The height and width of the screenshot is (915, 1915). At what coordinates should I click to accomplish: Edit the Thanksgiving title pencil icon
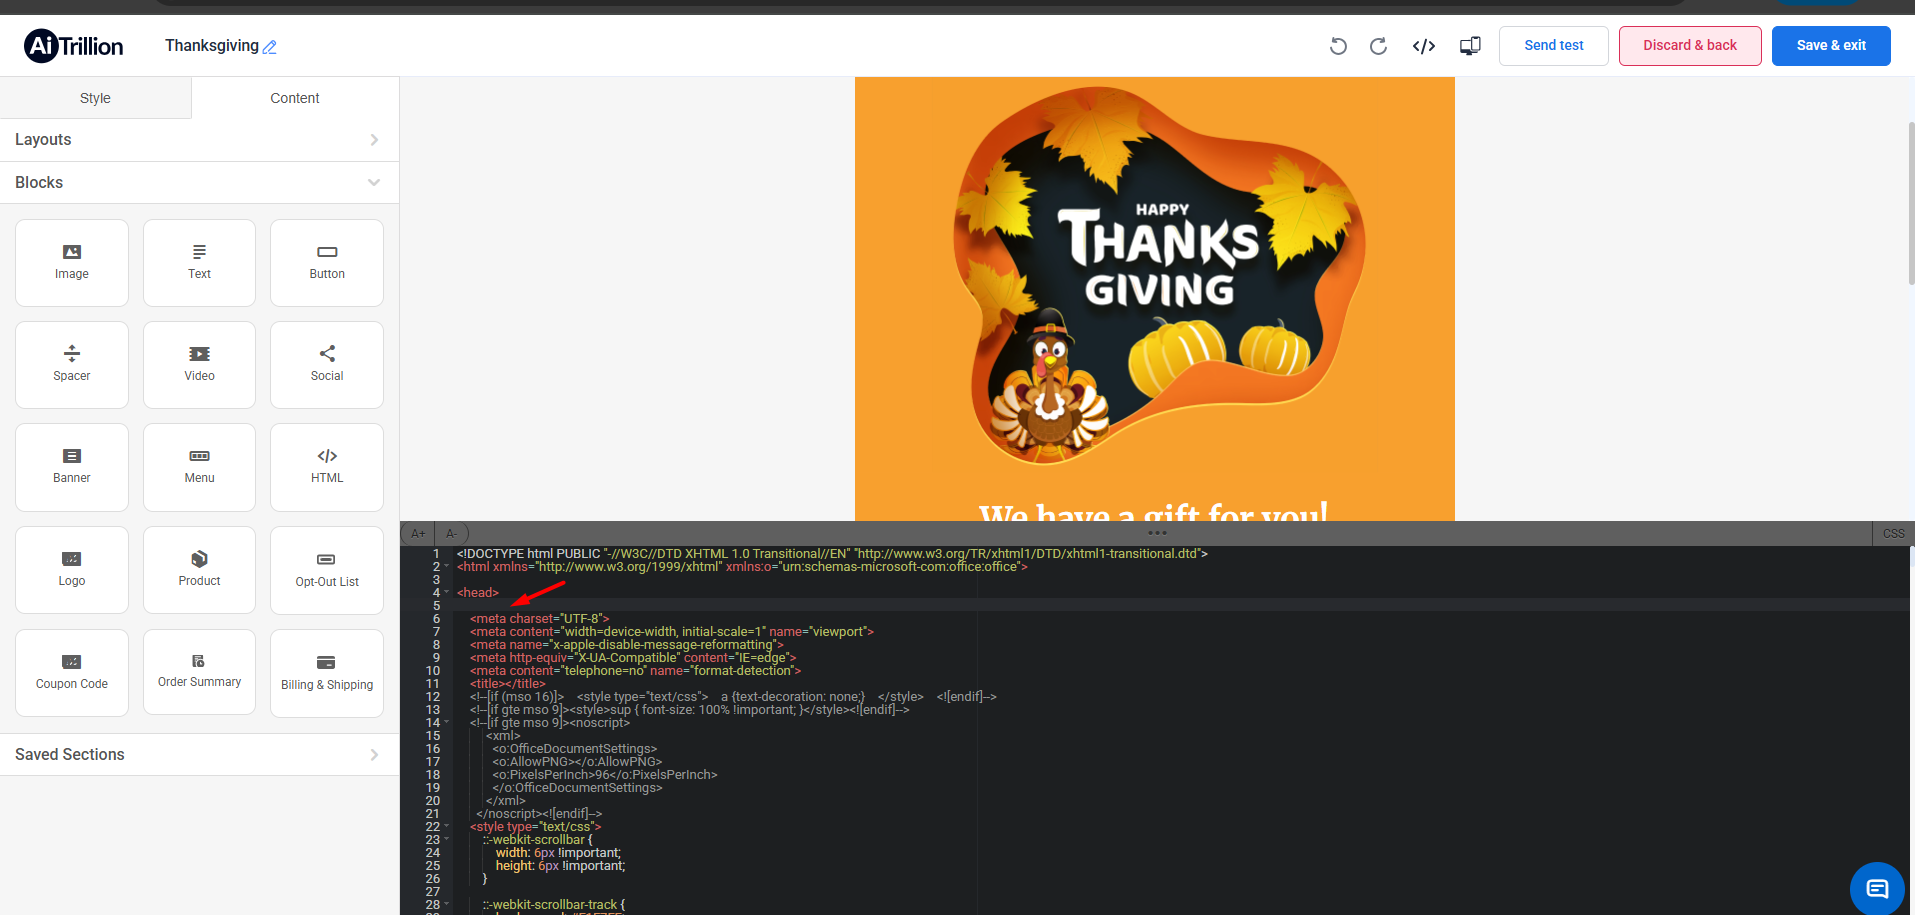click(270, 47)
